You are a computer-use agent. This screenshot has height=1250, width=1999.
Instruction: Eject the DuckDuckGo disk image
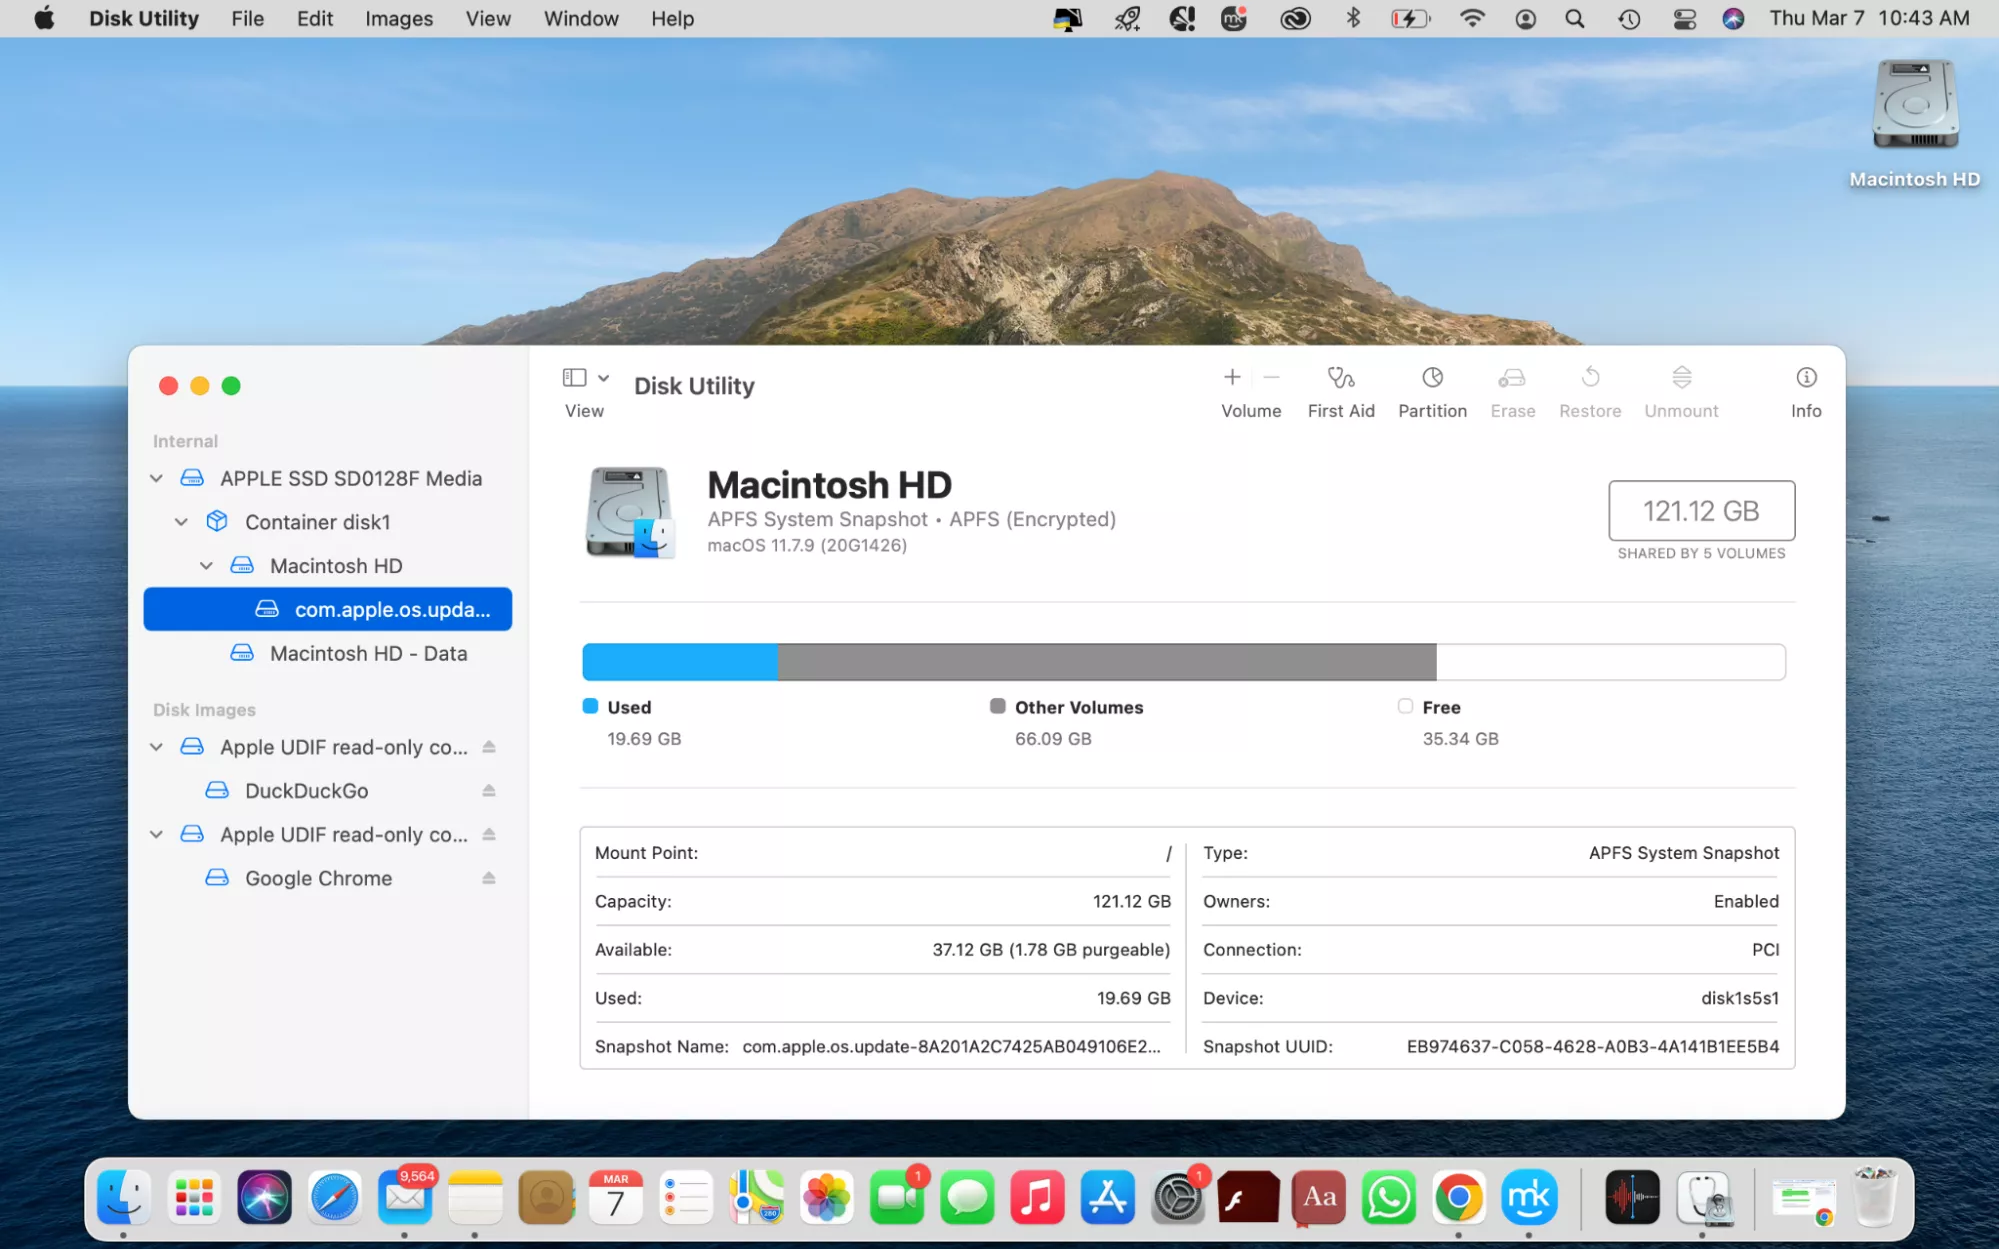coord(489,791)
